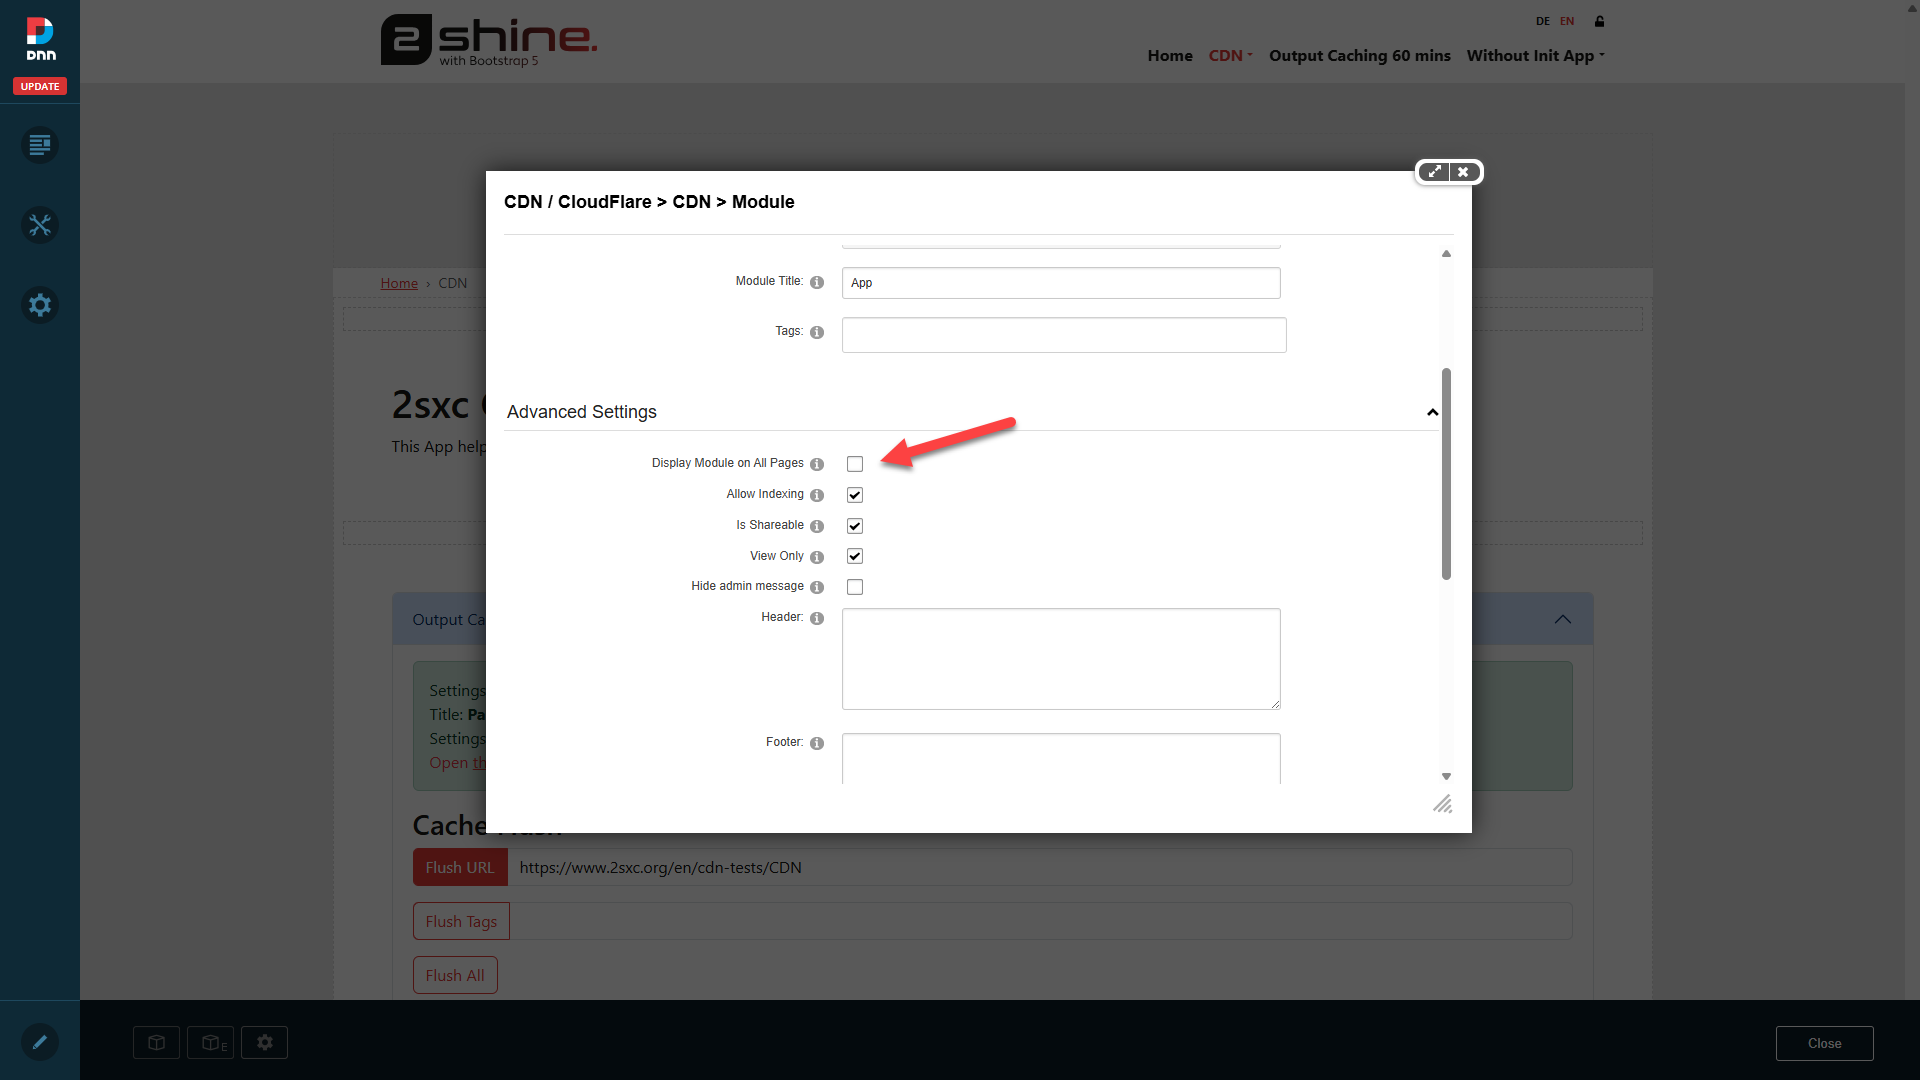The width and height of the screenshot is (1920, 1080).
Task: Click the resize handle at the modal's corner
Action: coord(1442,804)
